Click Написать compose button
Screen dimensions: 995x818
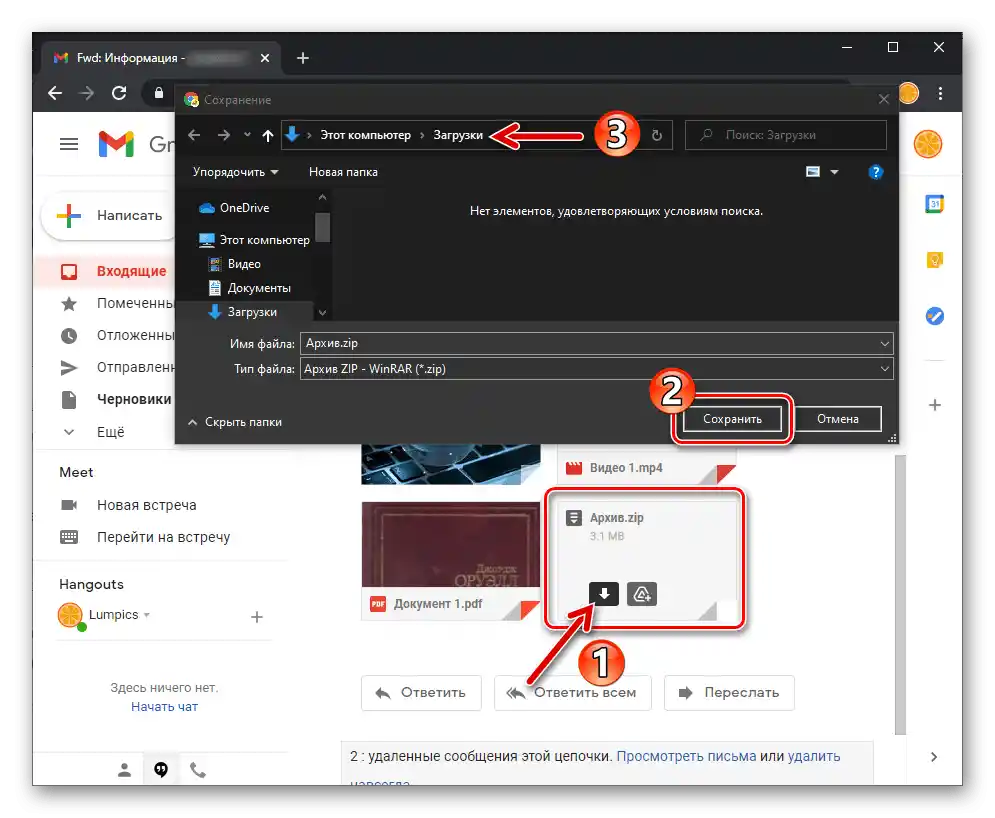pos(109,216)
